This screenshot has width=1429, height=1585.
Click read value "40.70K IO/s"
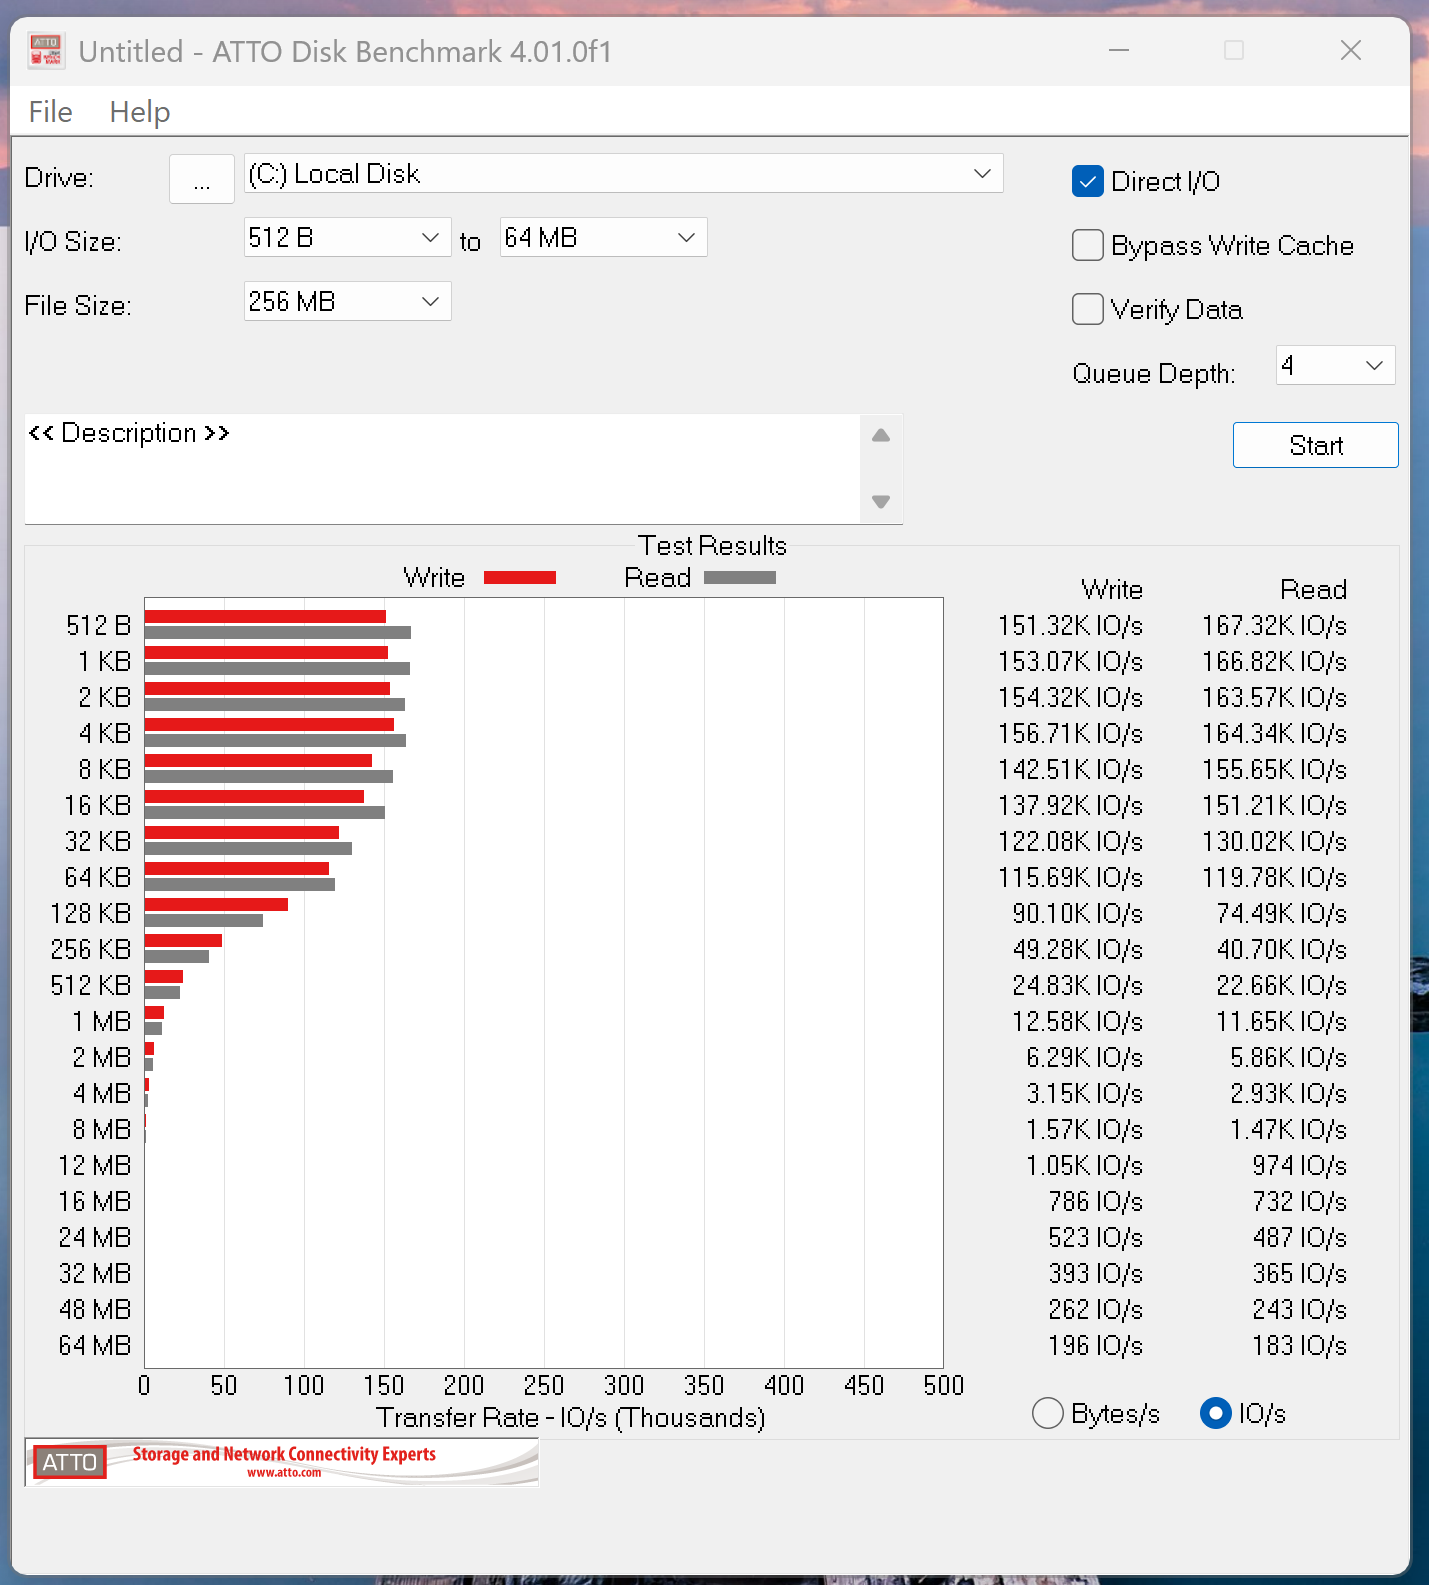[x=1281, y=950]
